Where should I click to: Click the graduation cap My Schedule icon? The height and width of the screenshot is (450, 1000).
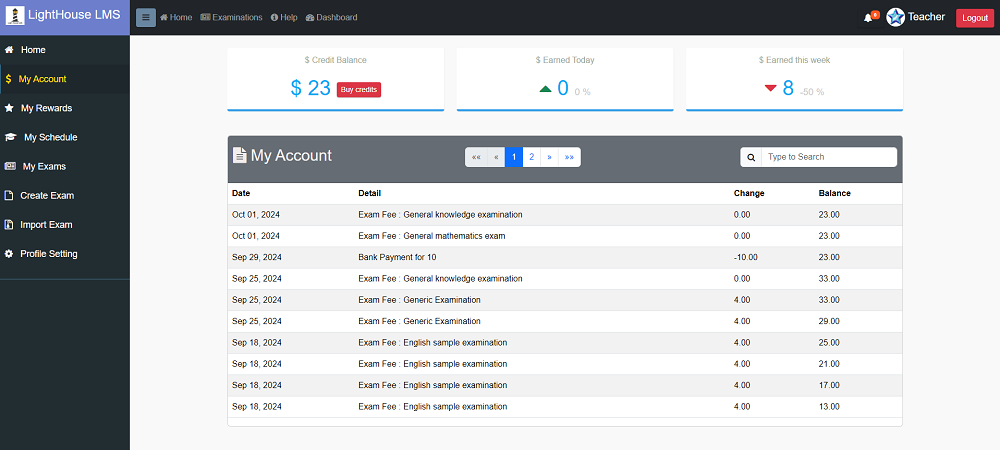tap(10, 137)
